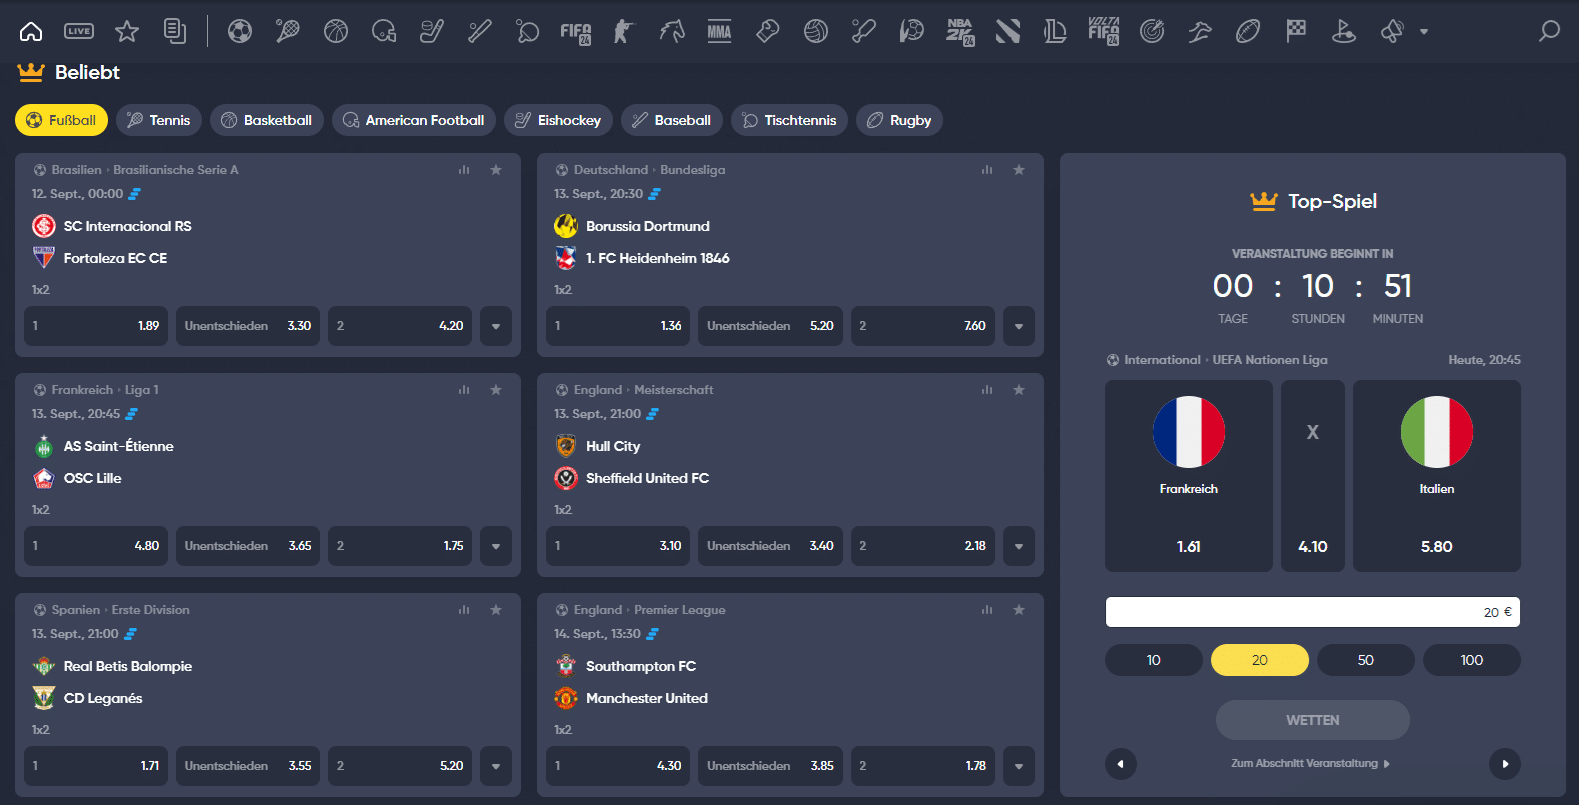Open the Counter-Strike shooter icon
Screen dimensions: 1579x805
click(624, 32)
